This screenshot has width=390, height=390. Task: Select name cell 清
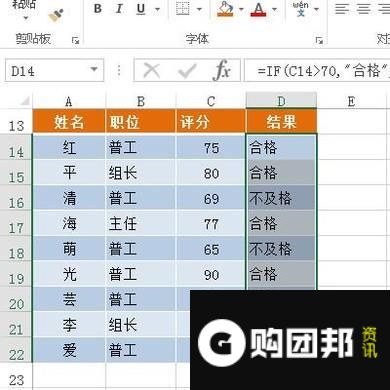(69, 198)
